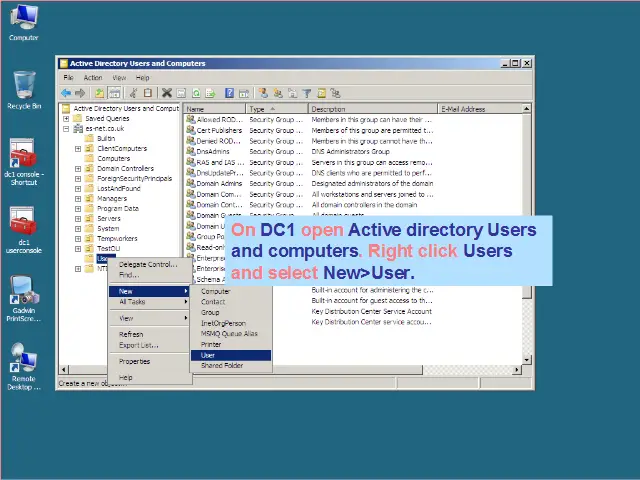Image resolution: width=640 pixels, height=480 pixels.
Task: Click the Copy clipboard toolbar icon
Action: pos(148,93)
